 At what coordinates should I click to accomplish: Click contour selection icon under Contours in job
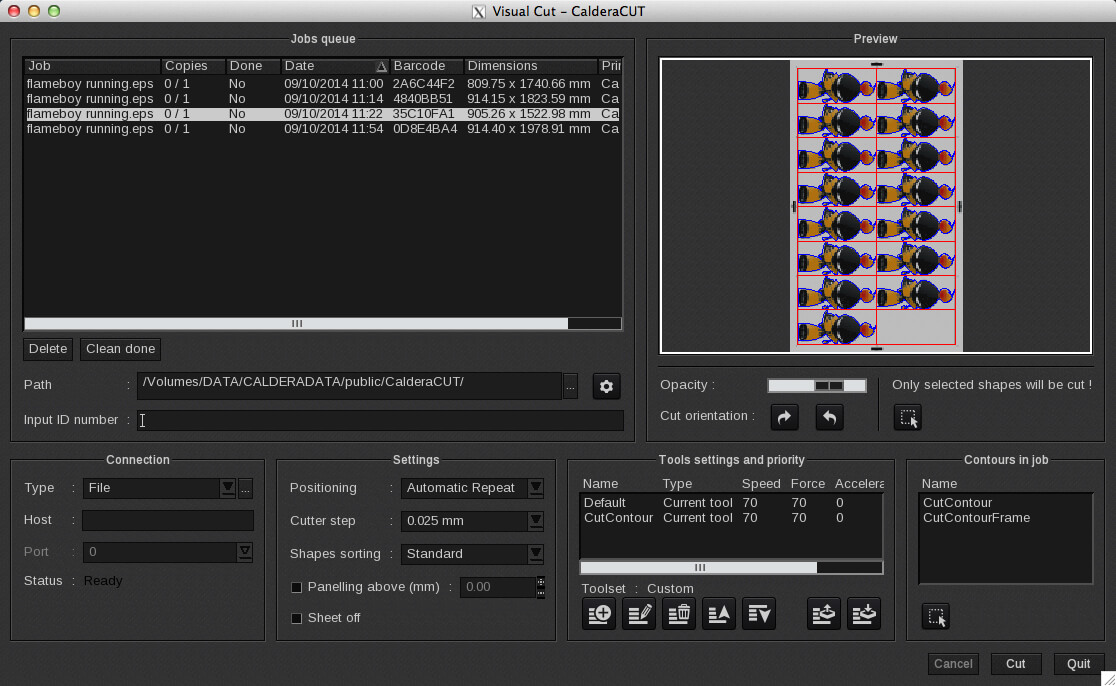(936, 616)
